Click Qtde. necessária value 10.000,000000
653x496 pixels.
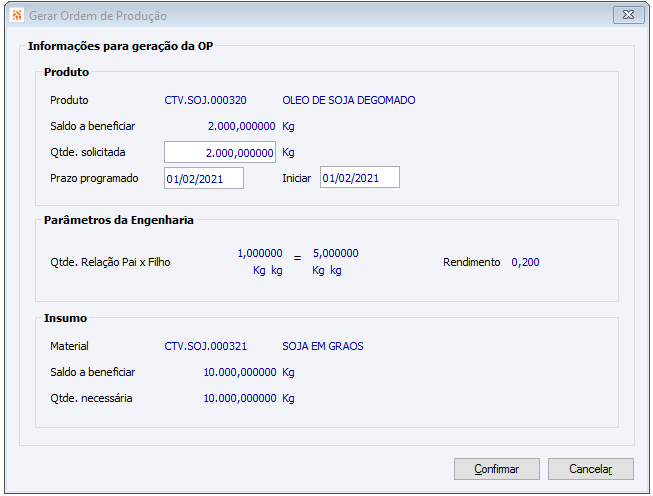(x=240, y=398)
